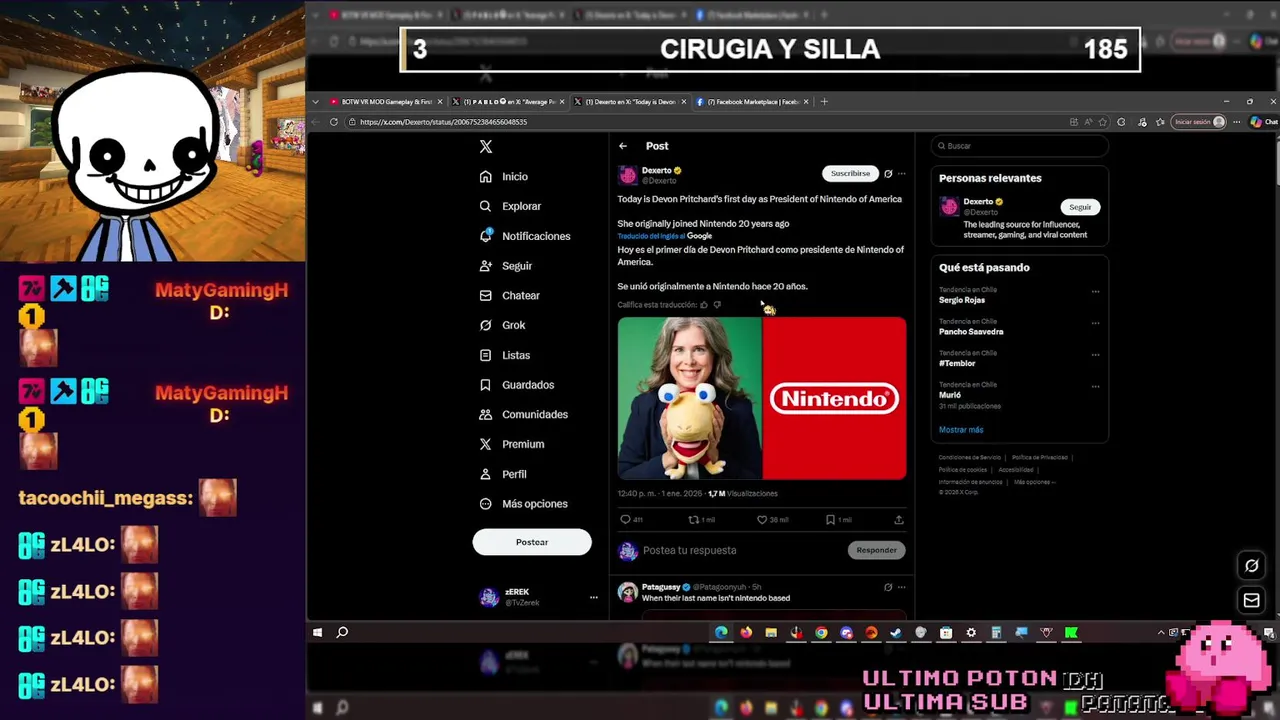Open three-dots menu on Patagussy reply
1280x720 pixels.
point(901,587)
